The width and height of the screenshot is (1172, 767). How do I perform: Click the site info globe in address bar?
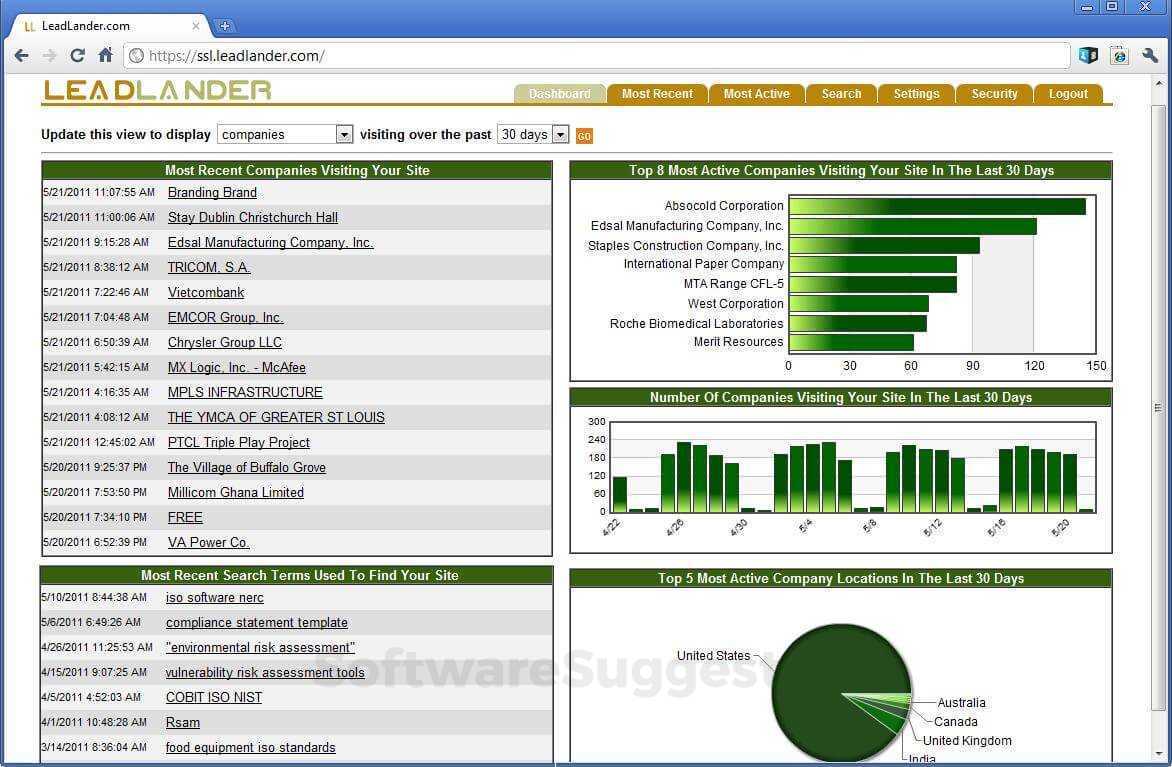coord(136,55)
